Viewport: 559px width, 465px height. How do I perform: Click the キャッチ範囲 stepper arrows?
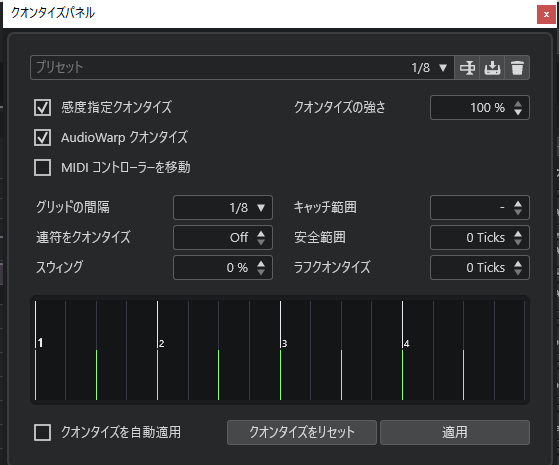(x=518, y=207)
